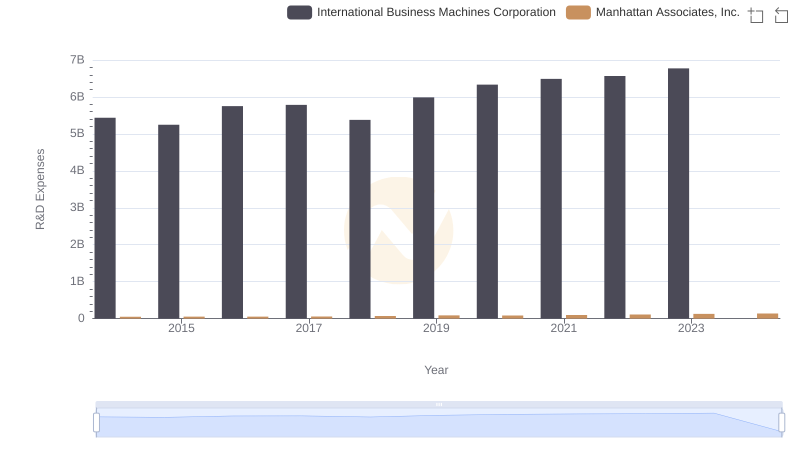The image size is (800, 461).
Task: Click the IBM bar for 2021
Action: click(551, 198)
